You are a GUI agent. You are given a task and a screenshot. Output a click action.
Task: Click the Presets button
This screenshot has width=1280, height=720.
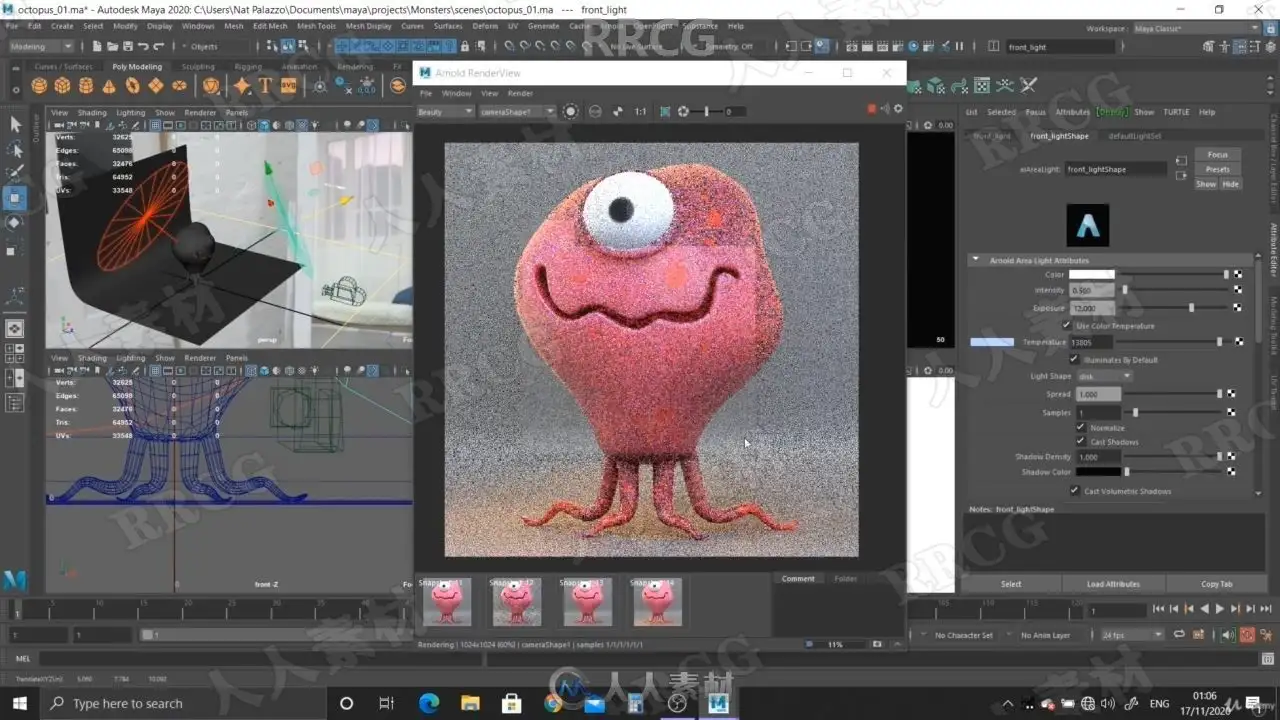(x=1217, y=169)
